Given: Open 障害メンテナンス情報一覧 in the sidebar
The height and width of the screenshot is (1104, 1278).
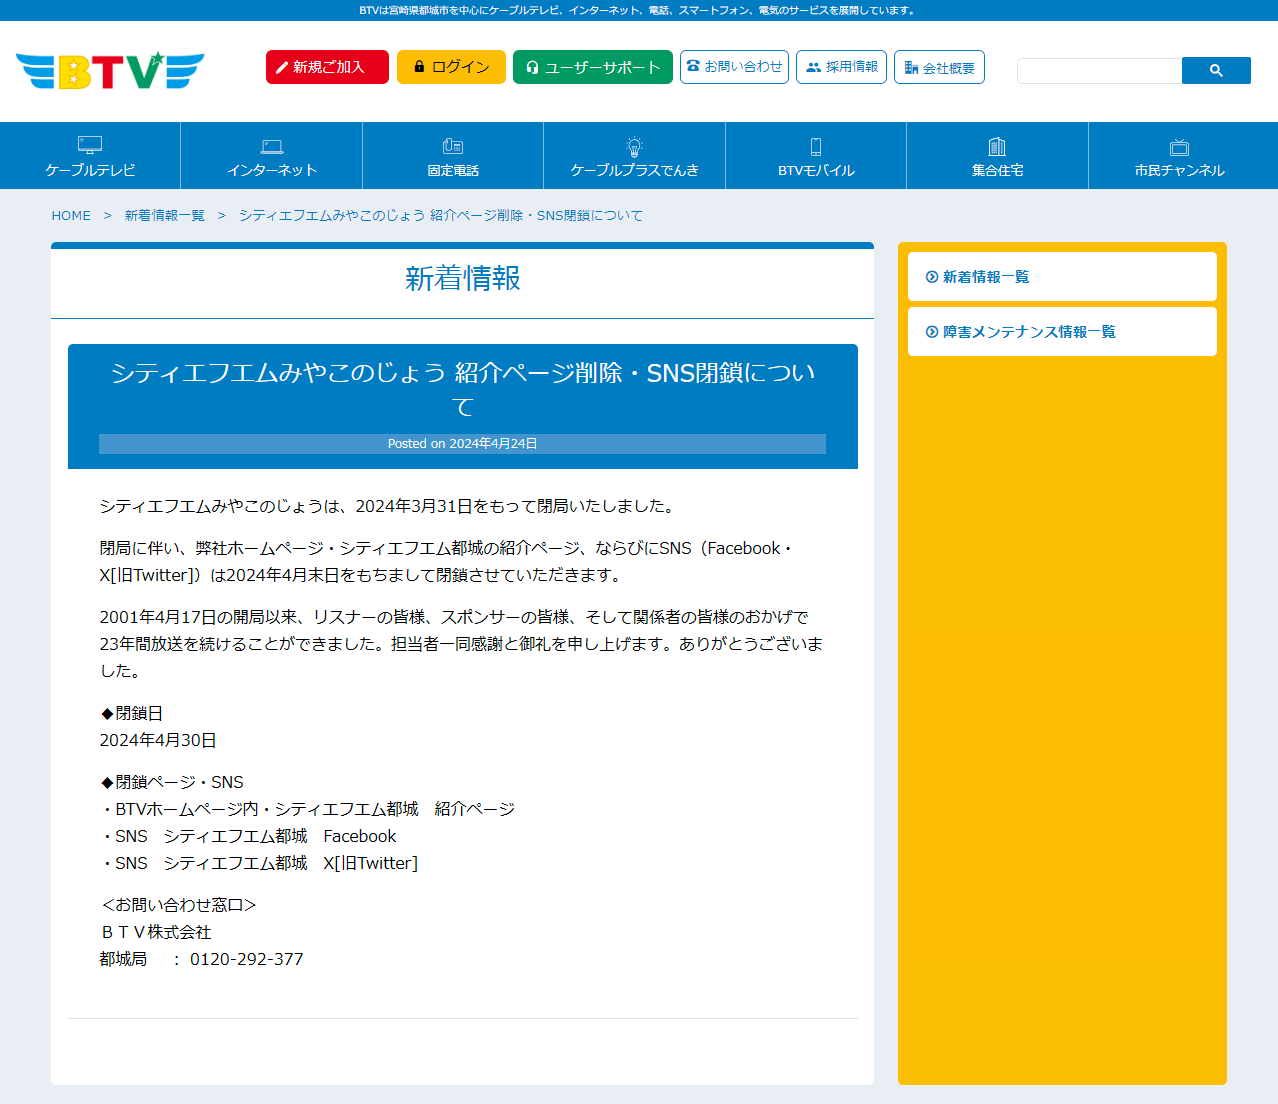Looking at the screenshot, I should point(1062,331).
